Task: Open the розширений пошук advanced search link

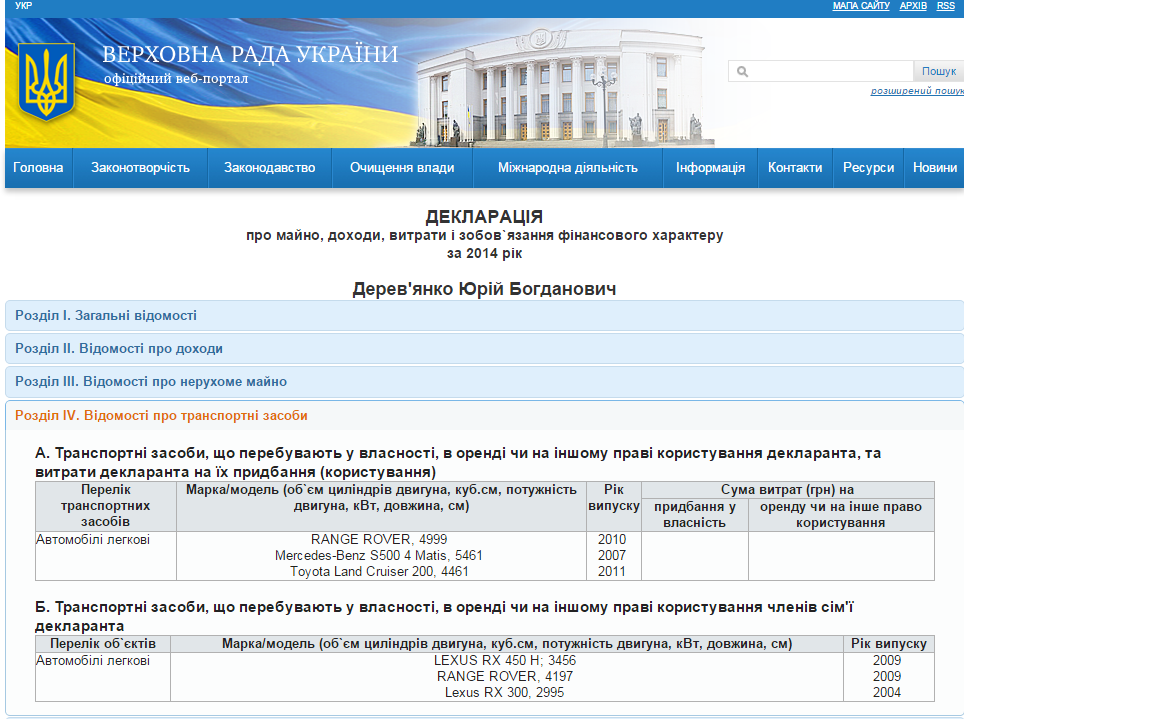Action: 917,91
